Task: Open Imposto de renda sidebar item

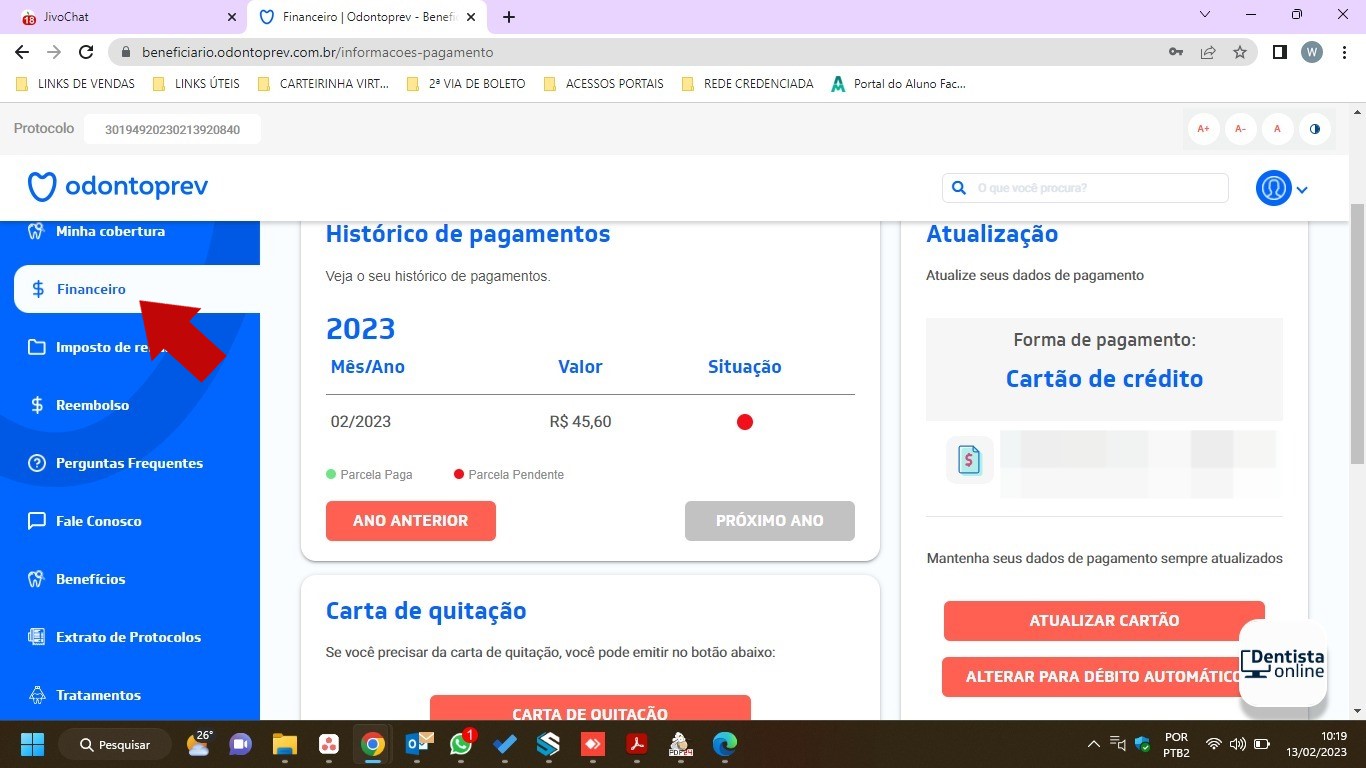Action: tap(38, 347)
